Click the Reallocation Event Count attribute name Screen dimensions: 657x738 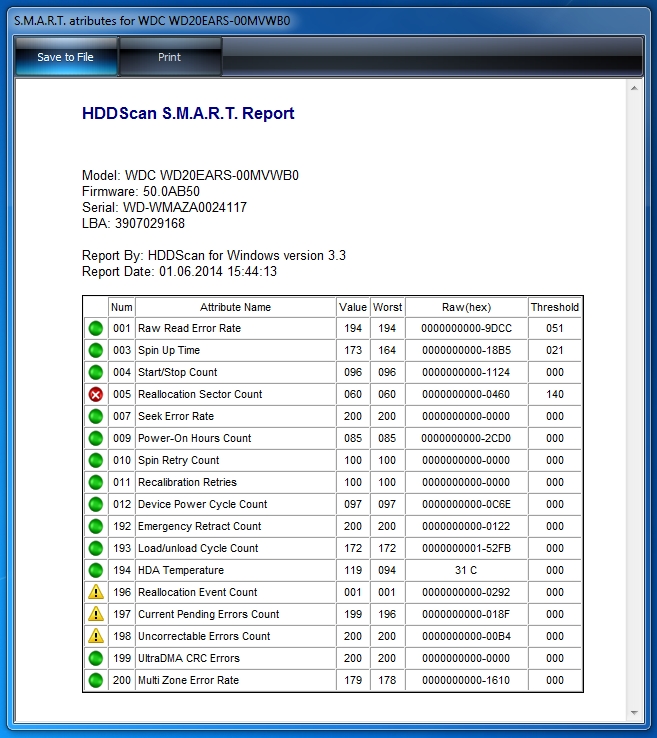pos(198,592)
